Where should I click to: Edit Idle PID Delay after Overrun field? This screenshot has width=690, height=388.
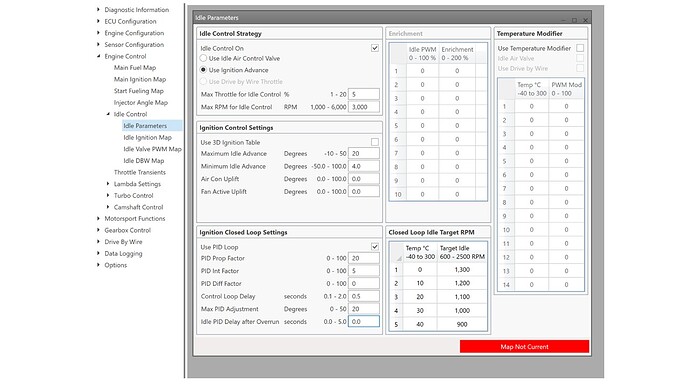(363, 322)
